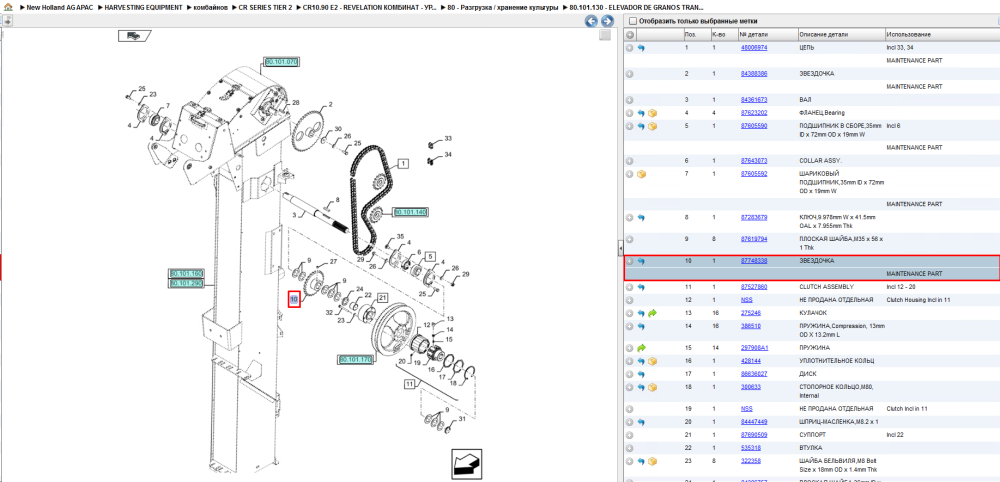
Task: Open diagram reference label 80.101.140
Action: pyautogui.click(x=410, y=212)
